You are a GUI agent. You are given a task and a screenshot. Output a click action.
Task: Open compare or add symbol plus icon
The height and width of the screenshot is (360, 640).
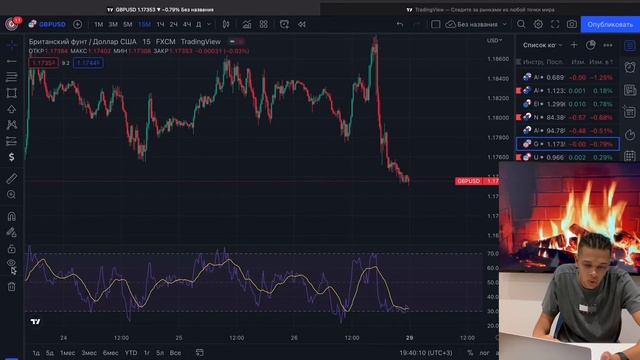click(77, 24)
